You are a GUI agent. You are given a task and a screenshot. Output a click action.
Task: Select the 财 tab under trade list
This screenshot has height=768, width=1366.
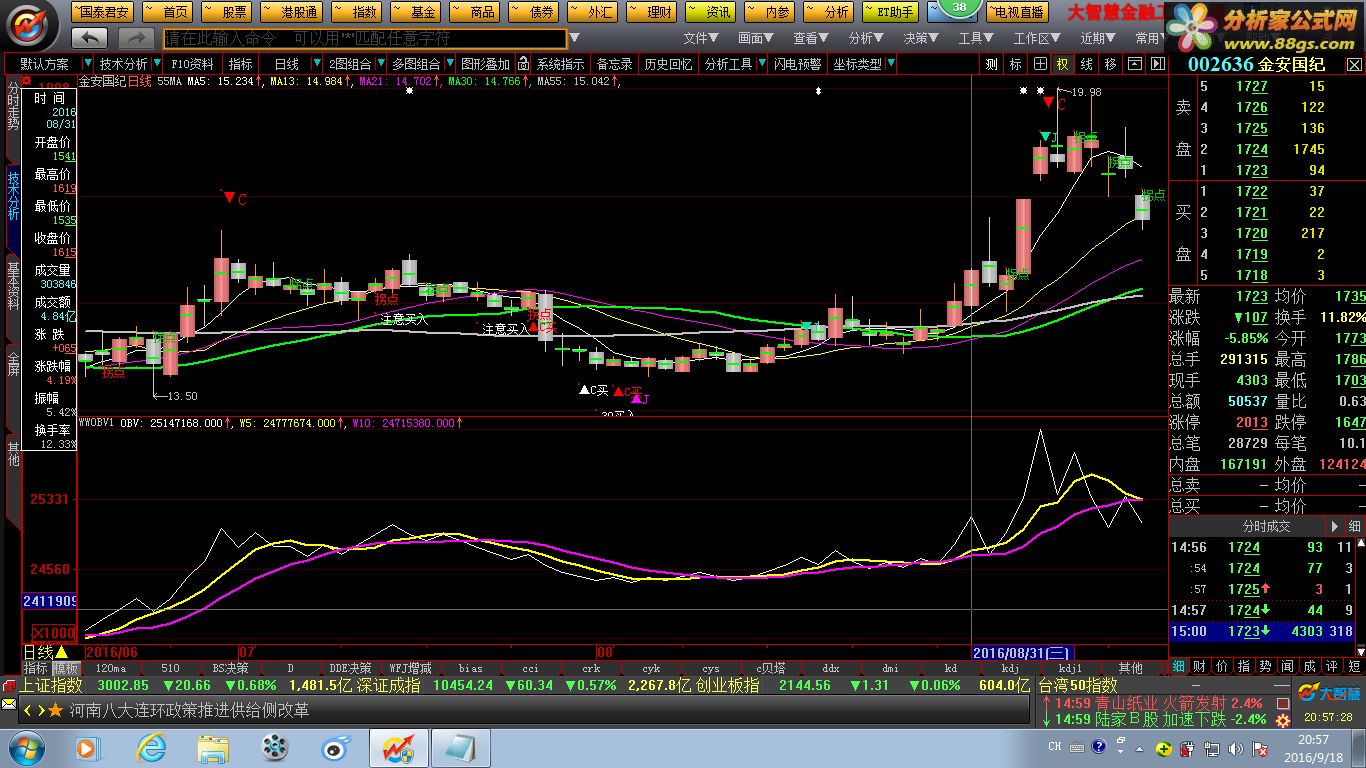[1200, 666]
